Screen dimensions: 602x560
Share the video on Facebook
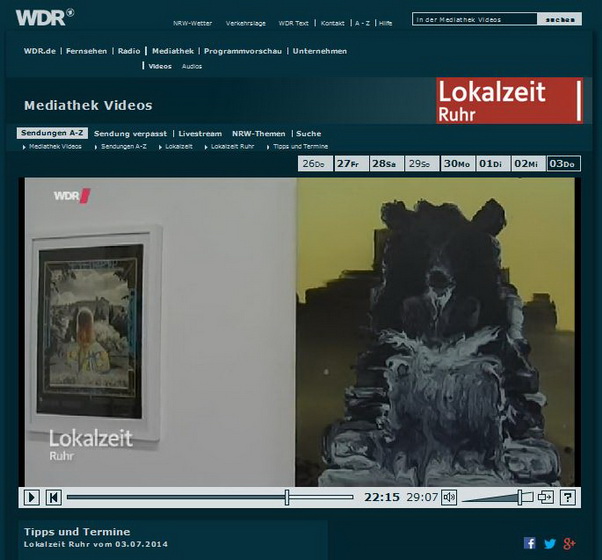pos(530,543)
